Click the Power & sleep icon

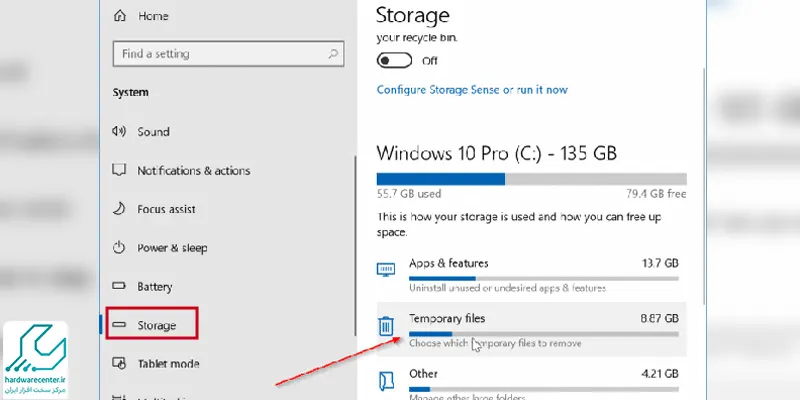point(119,248)
